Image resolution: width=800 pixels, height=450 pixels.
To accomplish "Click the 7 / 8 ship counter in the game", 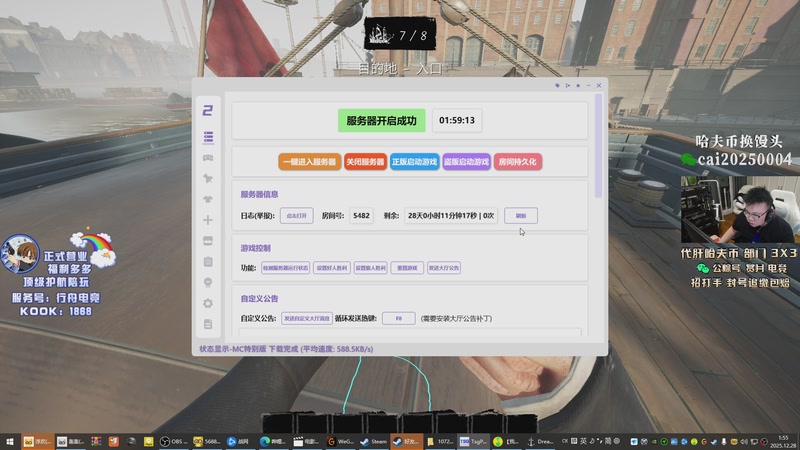I will [x=399, y=35].
